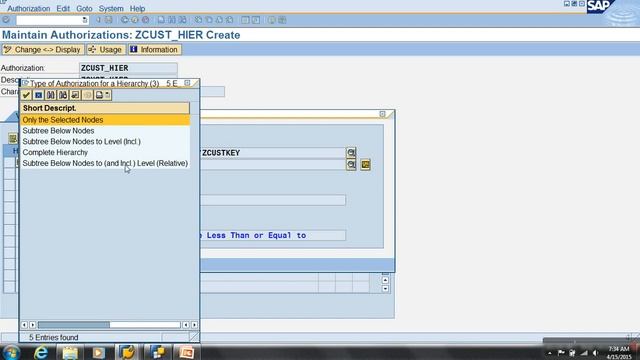Click the Change <-> Display button

click(x=42, y=50)
